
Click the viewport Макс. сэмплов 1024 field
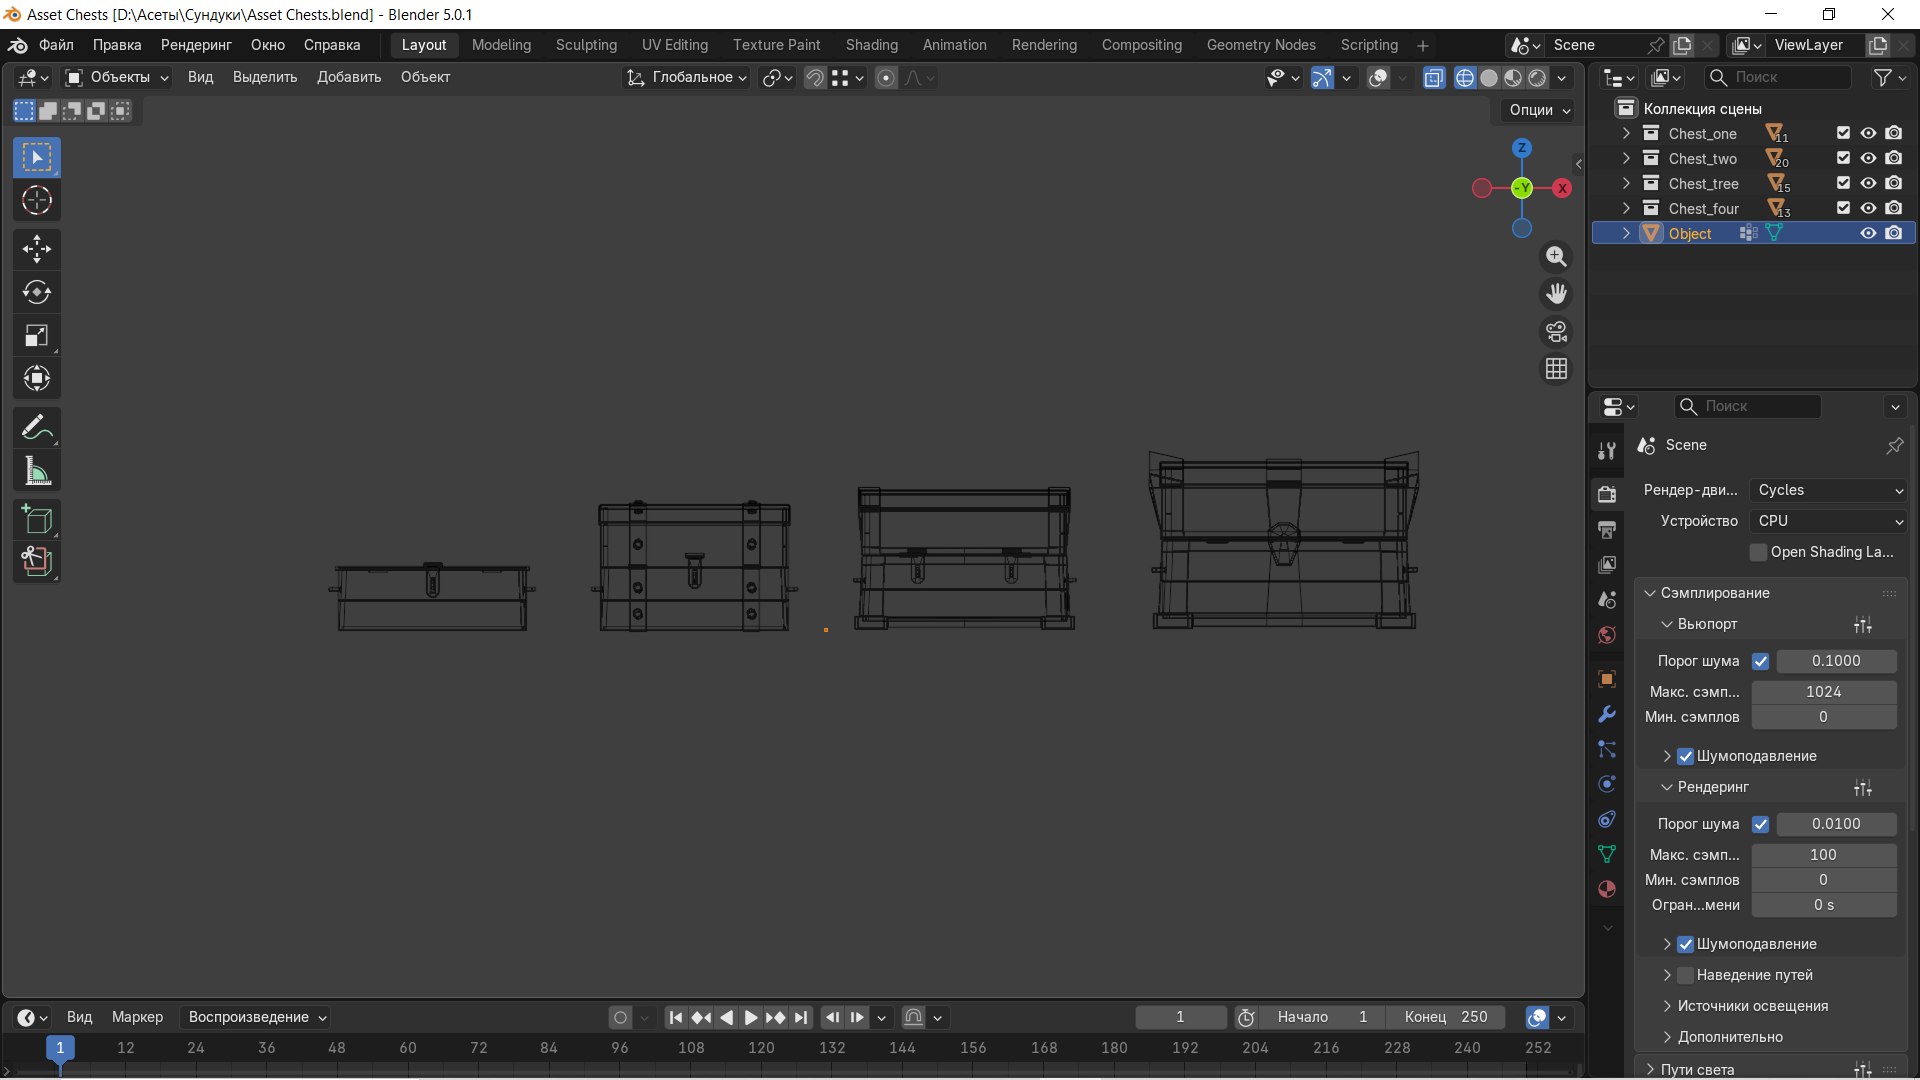1823,692
